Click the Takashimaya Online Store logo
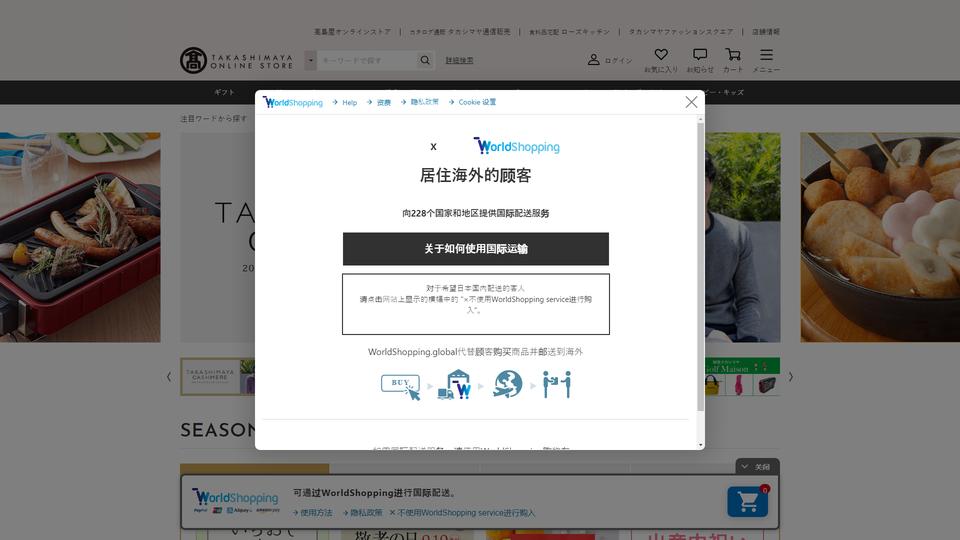 coord(236,61)
